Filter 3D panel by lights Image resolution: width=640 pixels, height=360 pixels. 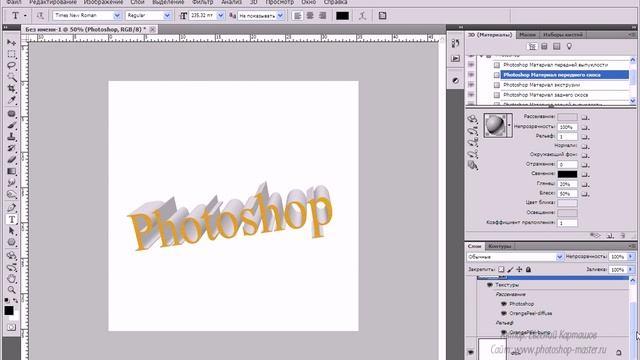(569, 47)
